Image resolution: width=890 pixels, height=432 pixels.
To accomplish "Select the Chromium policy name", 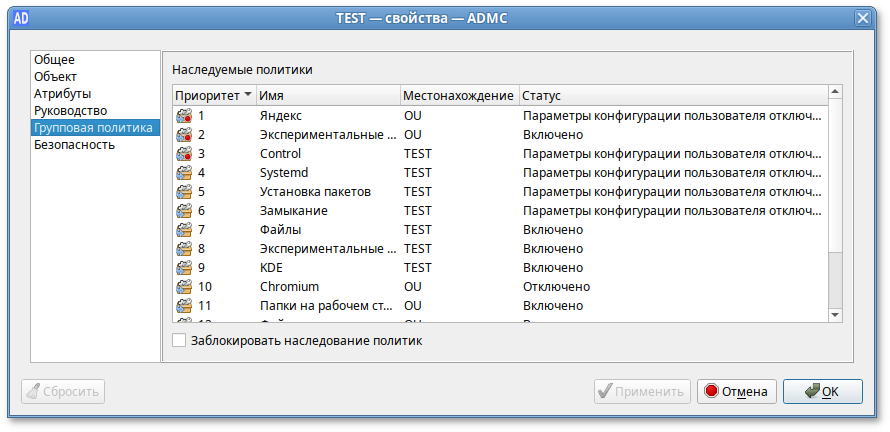I will (x=289, y=287).
